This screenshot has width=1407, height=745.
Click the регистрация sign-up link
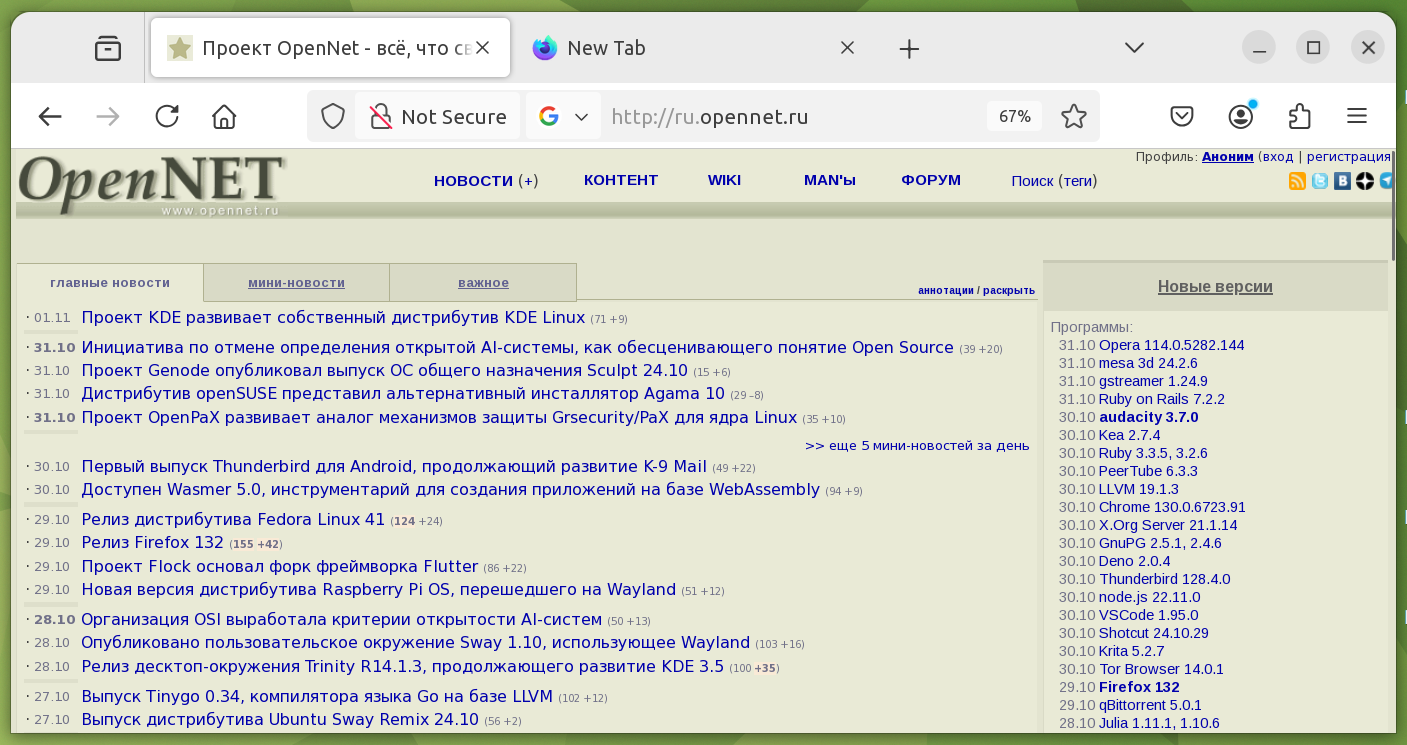coord(1348,157)
